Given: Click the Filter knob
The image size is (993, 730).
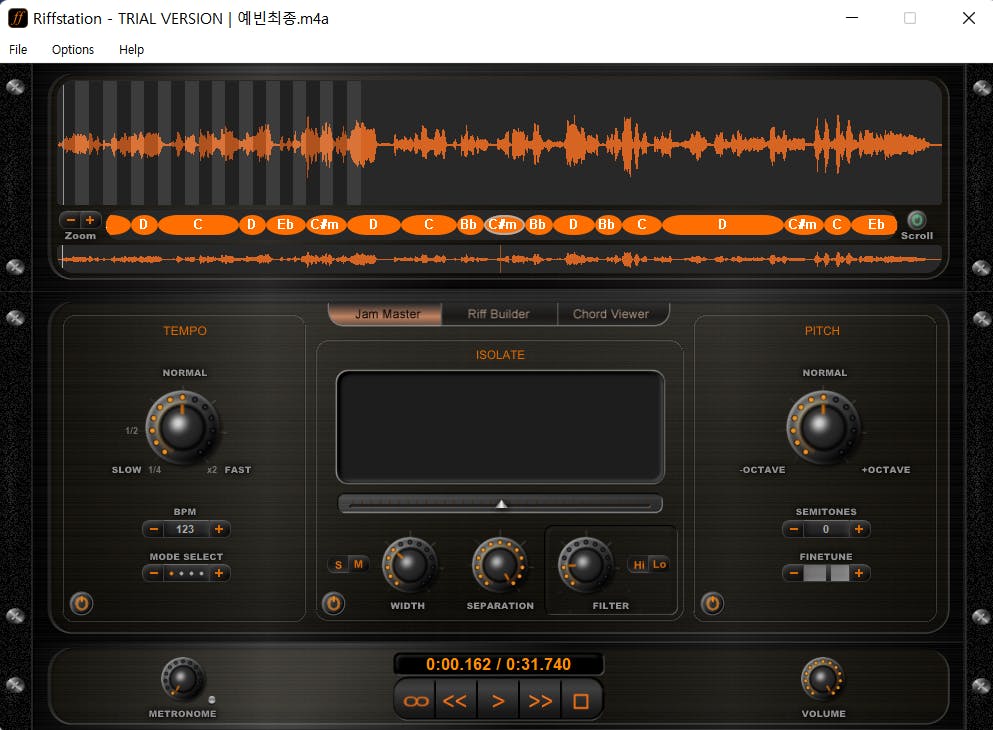Looking at the screenshot, I should tap(585, 565).
